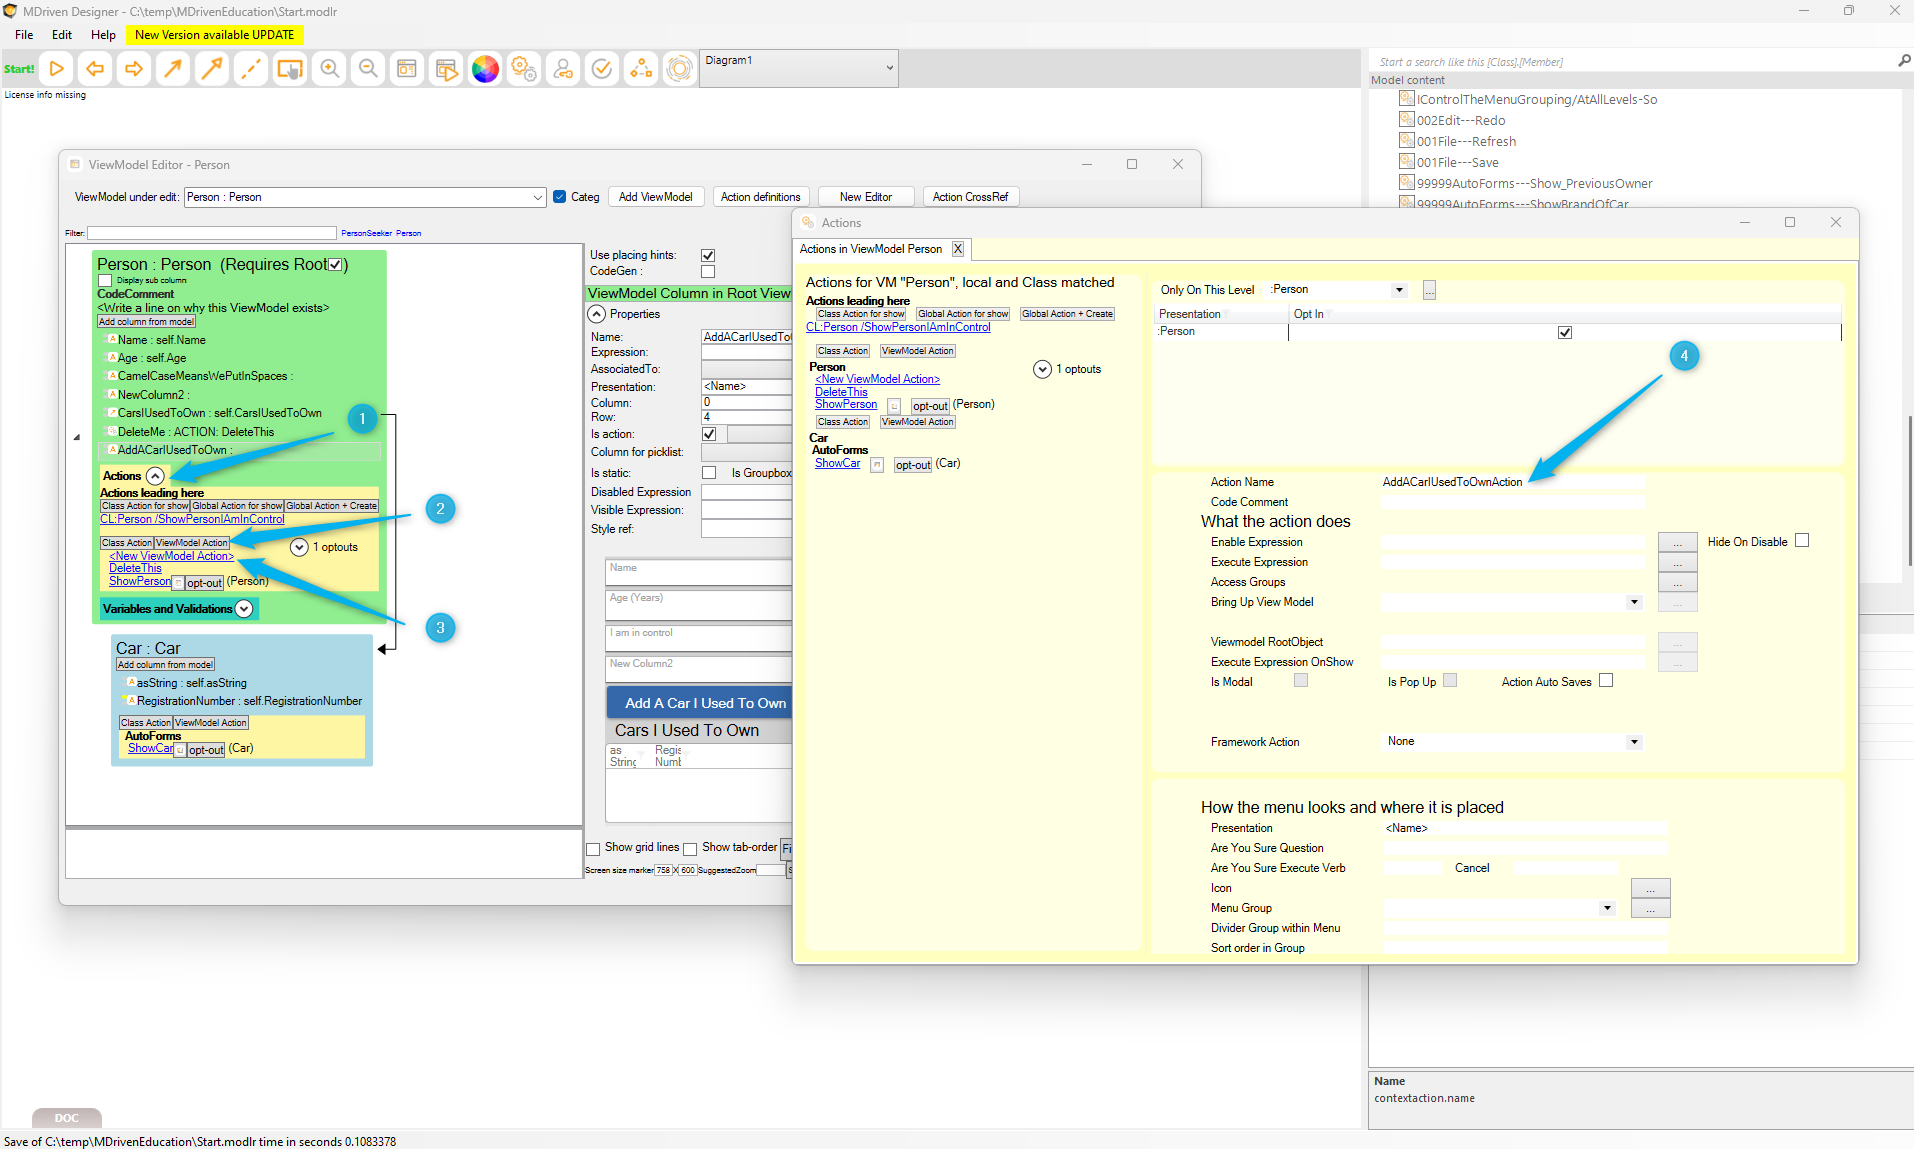Open the Diagram1 dropdown
The image size is (1914, 1149).
798,69
